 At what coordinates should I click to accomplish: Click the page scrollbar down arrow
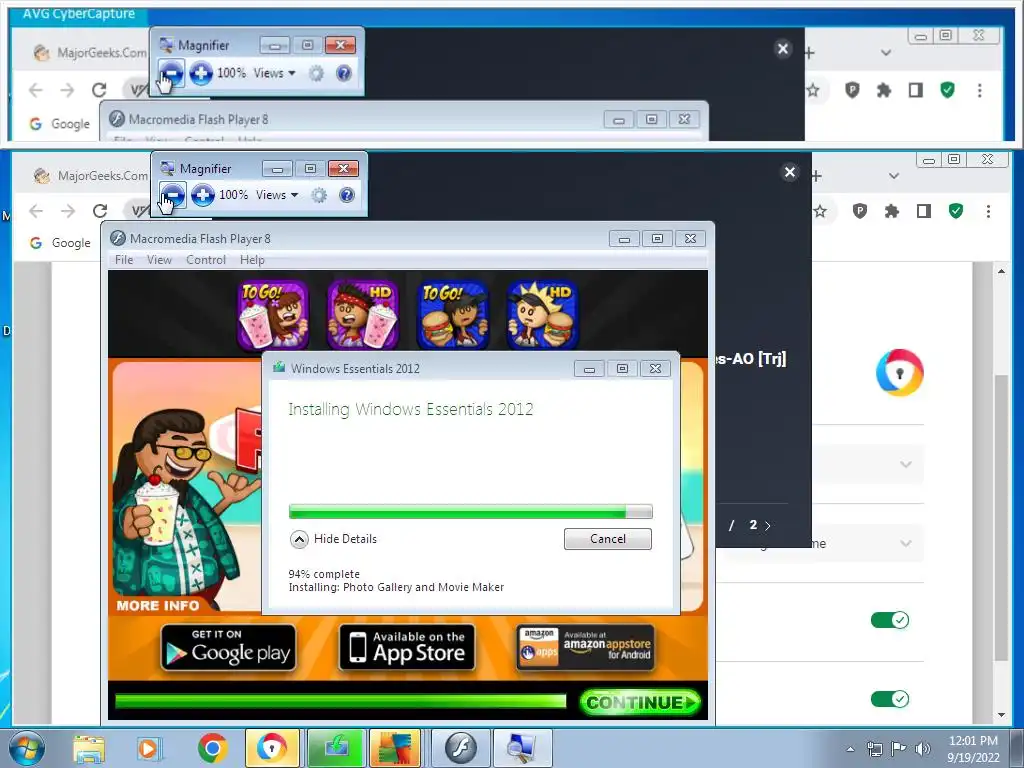click(x=1002, y=715)
